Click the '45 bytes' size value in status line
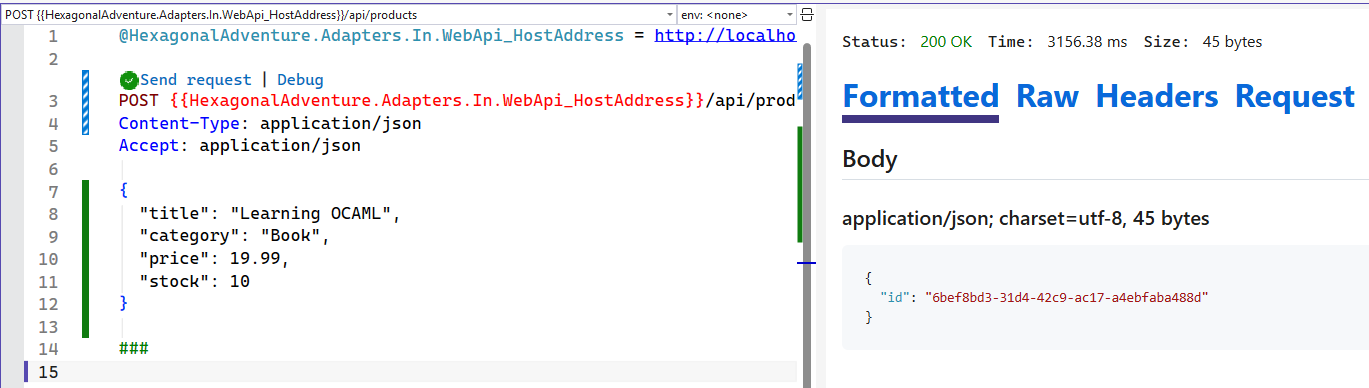 (x=1232, y=42)
